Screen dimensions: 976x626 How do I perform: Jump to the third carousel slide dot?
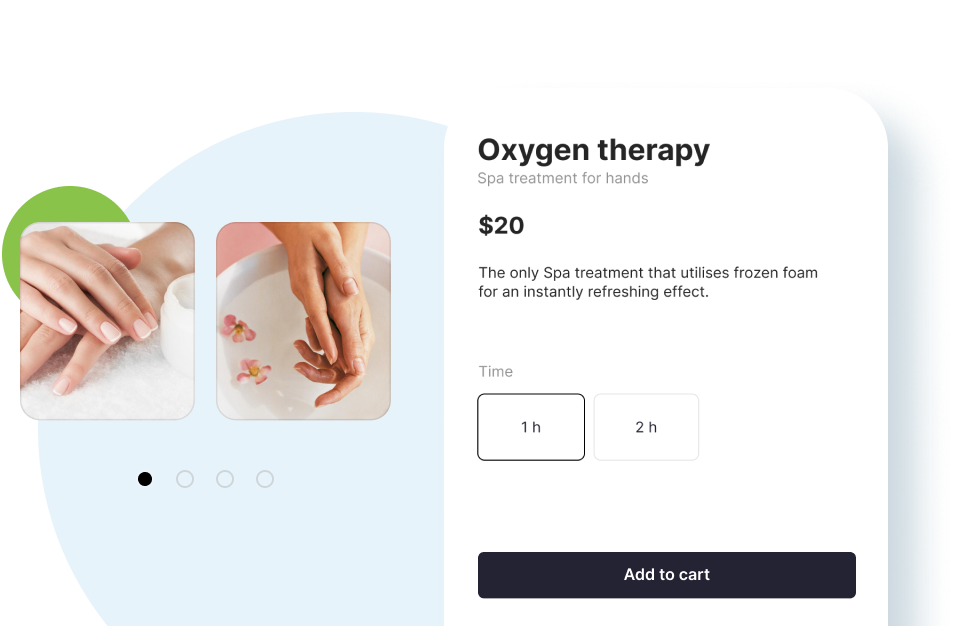[225, 479]
